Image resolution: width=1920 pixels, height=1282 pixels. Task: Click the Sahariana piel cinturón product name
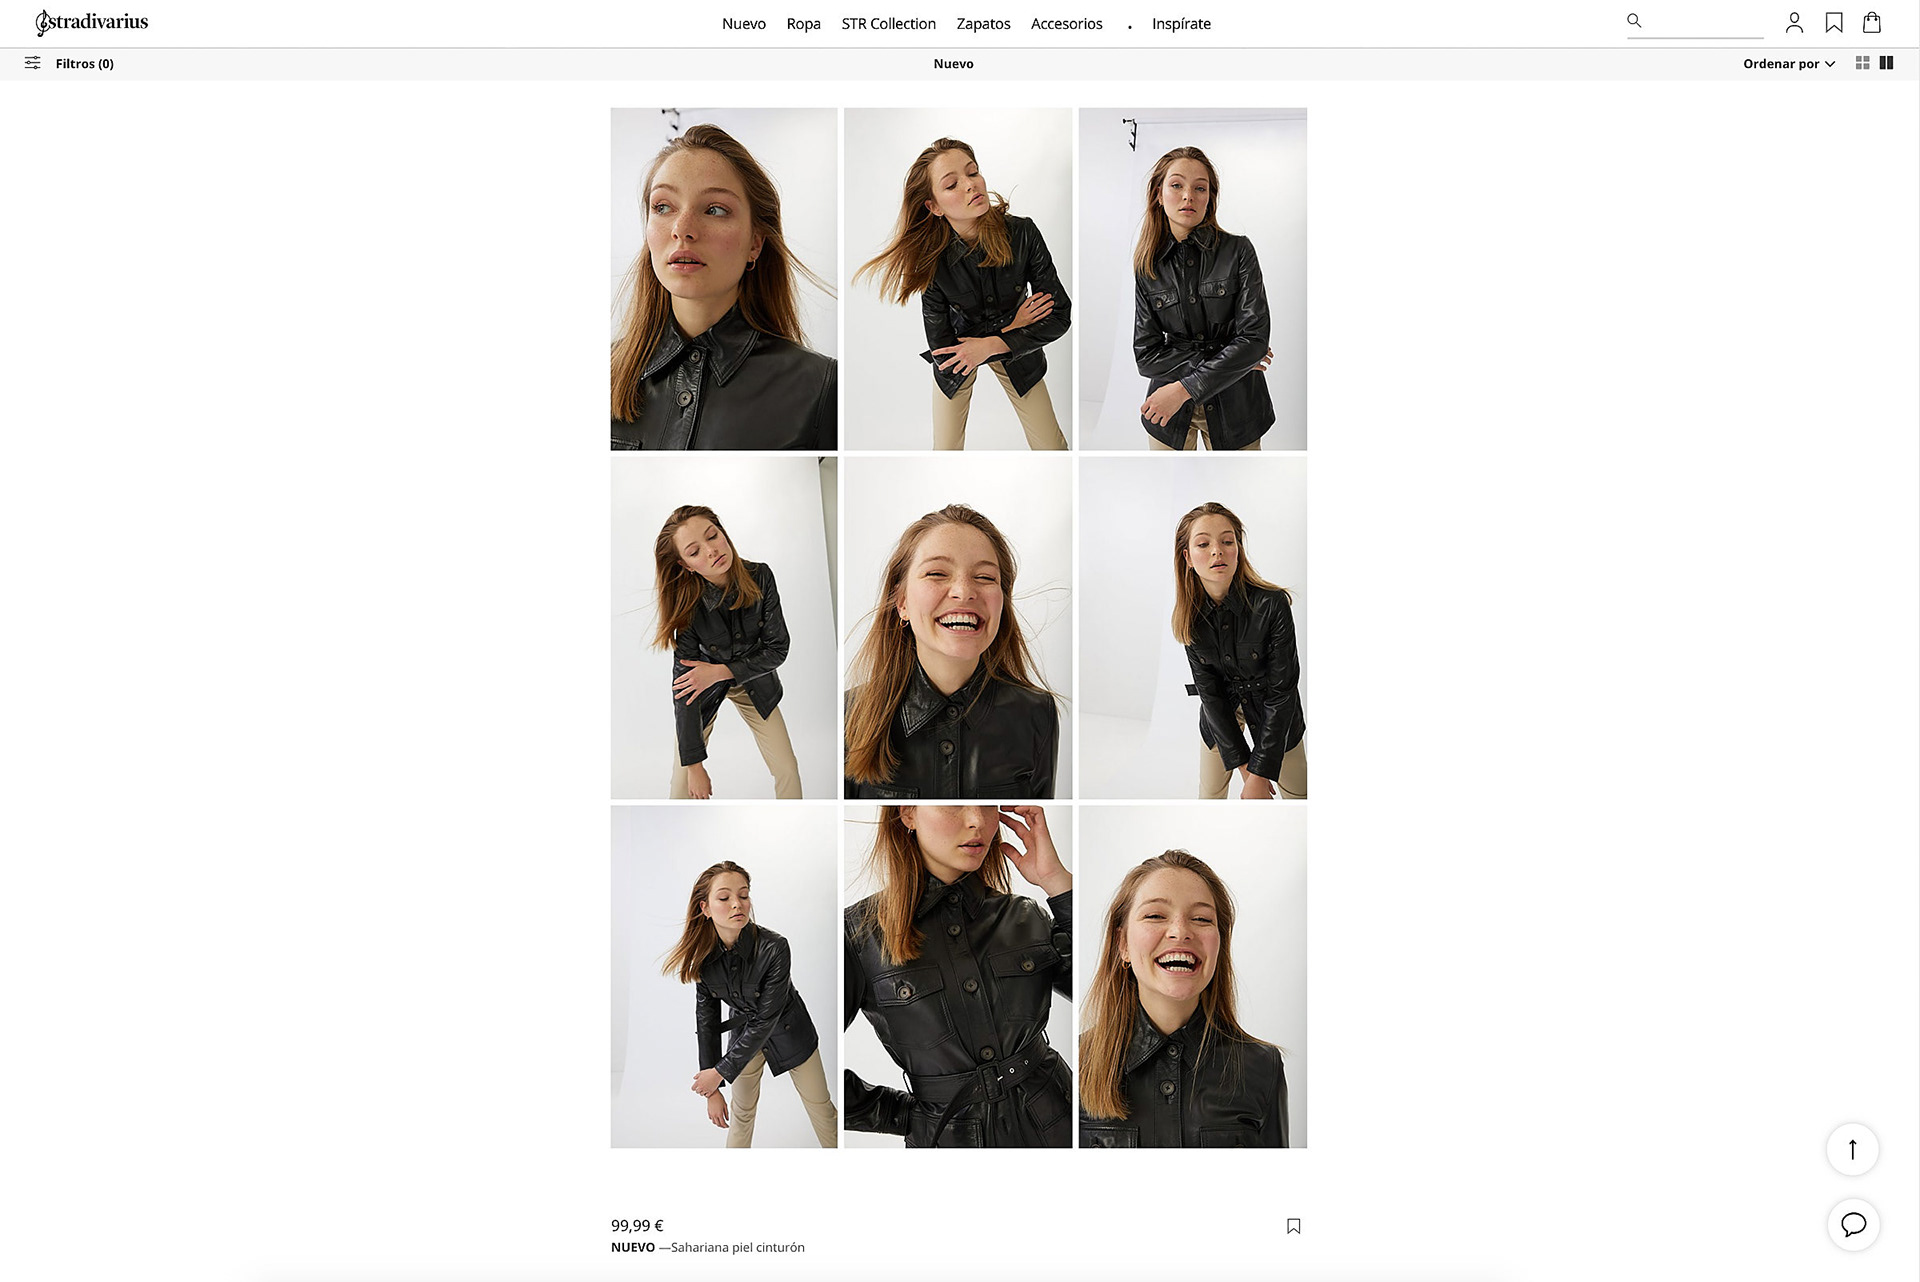click(737, 1247)
